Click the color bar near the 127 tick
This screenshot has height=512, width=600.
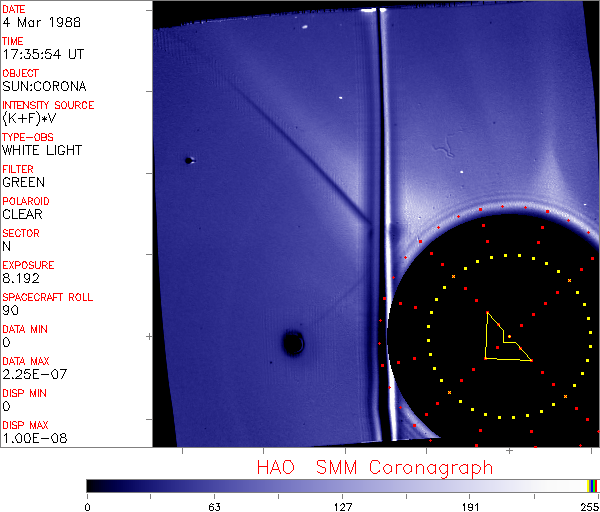342,485
